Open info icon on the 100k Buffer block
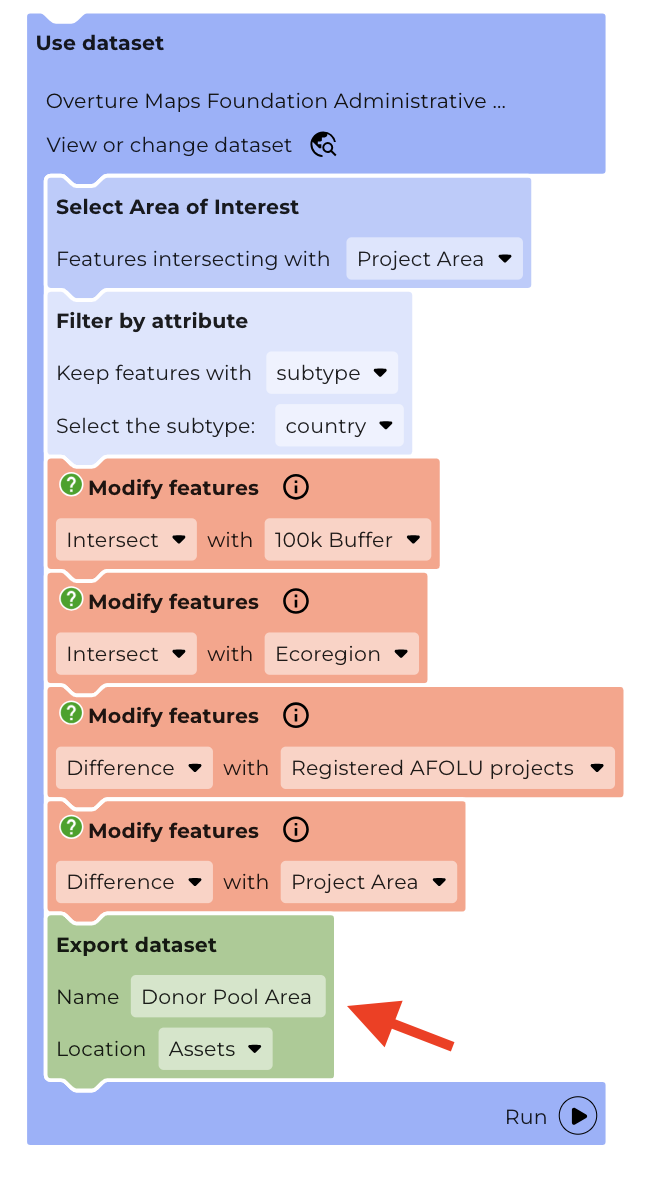 coord(296,488)
